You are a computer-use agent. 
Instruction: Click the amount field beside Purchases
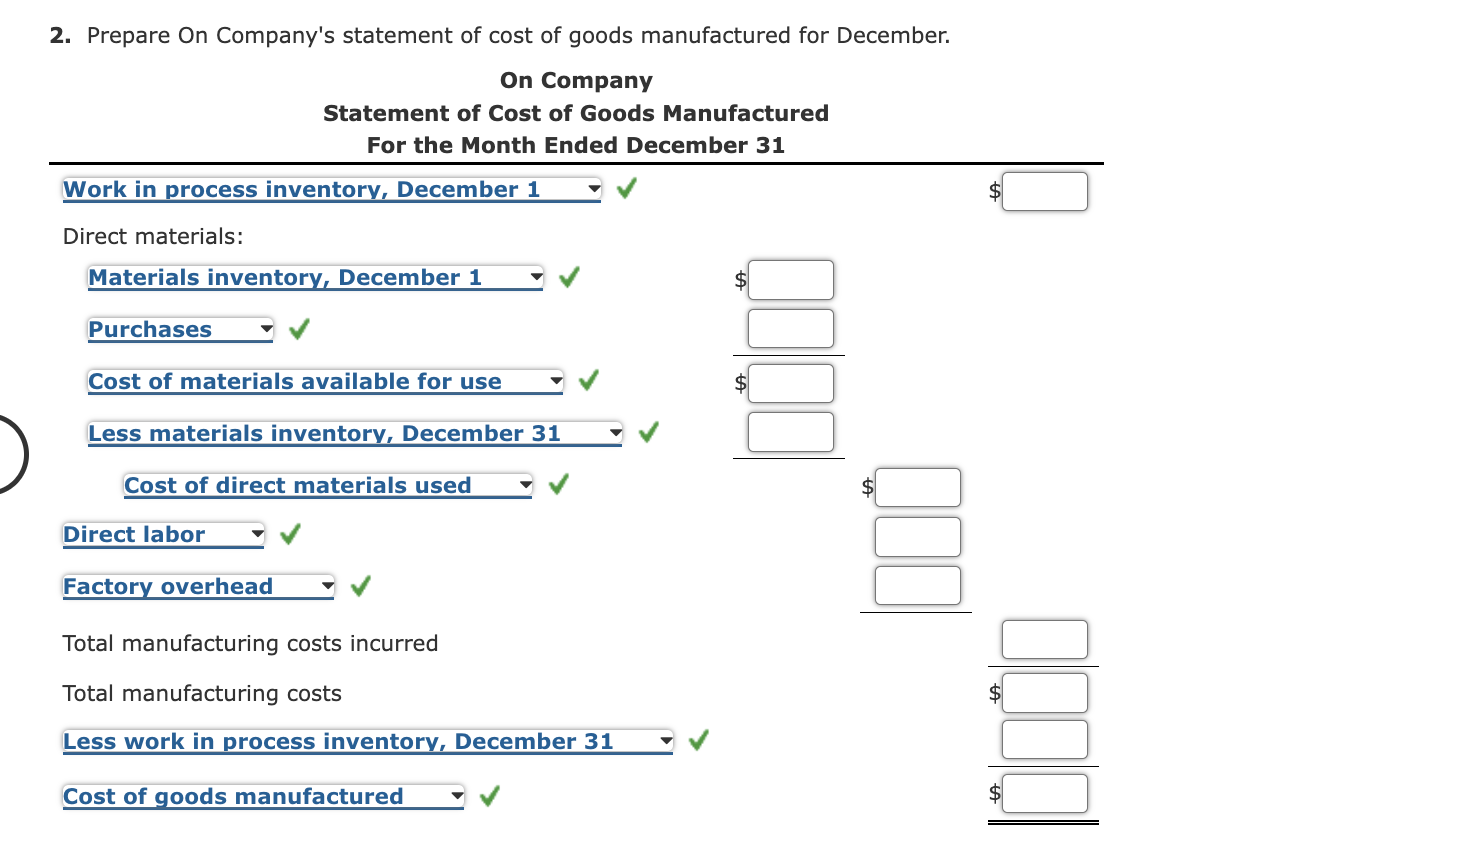pos(790,328)
